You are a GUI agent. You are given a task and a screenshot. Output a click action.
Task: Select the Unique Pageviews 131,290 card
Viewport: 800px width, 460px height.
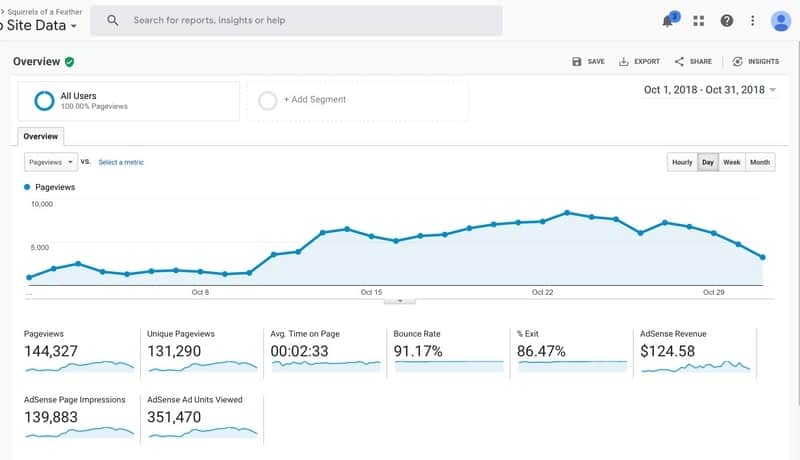[x=202, y=352]
